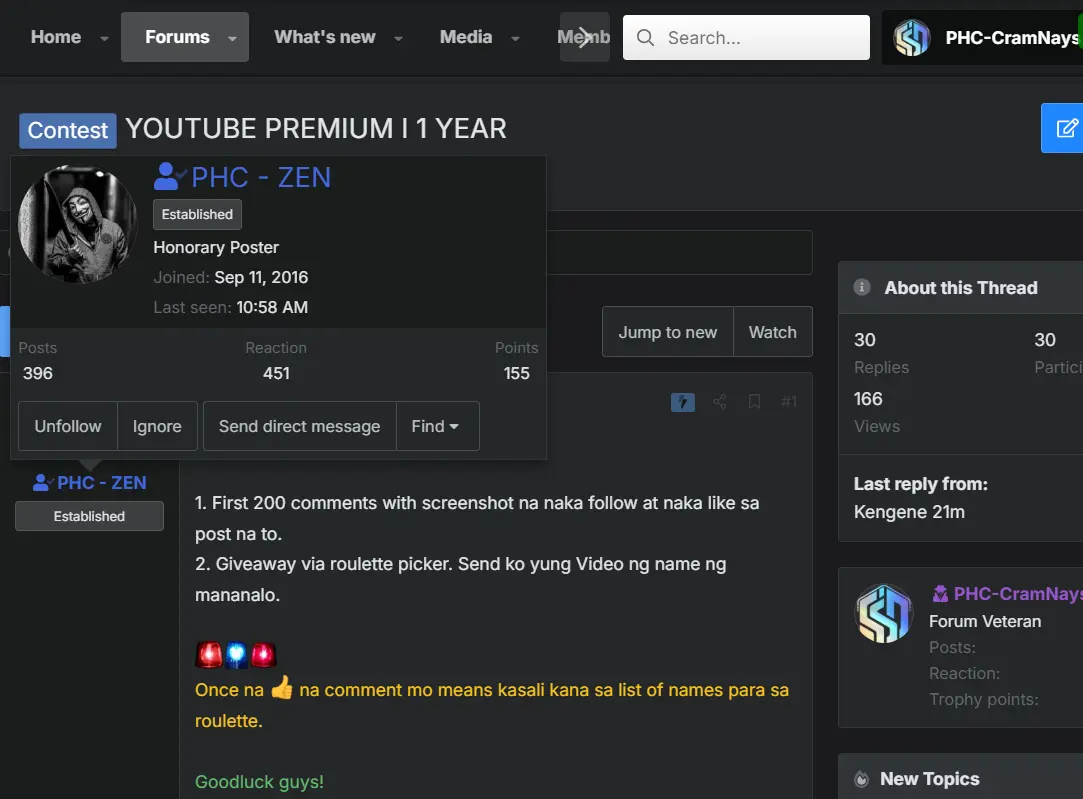Open PHC - ZEN profile name in popup
1083x799 pixels.
[261, 177]
